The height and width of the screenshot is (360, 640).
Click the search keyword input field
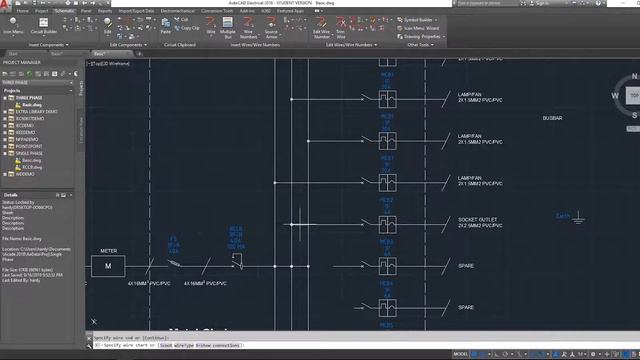[487, 3]
